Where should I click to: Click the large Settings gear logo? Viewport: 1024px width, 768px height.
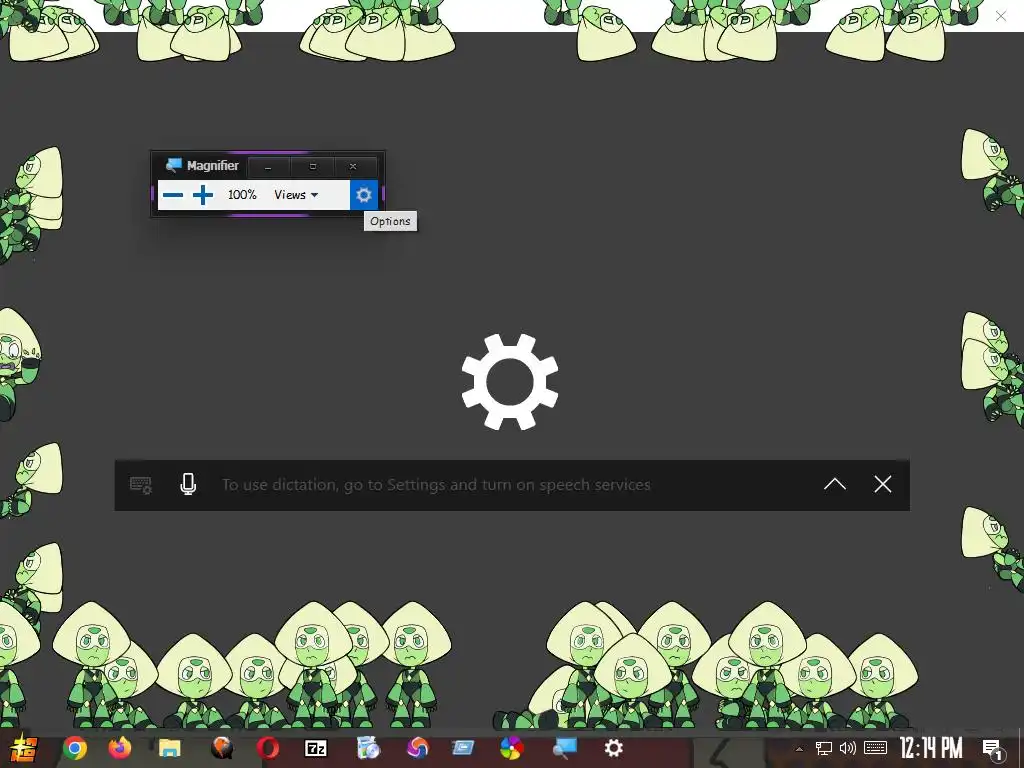point(509,382)
